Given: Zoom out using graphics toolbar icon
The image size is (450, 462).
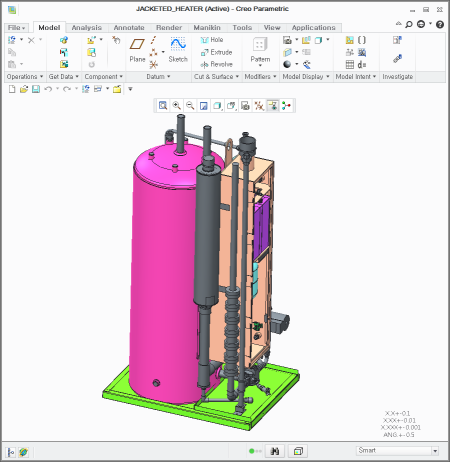Looking at the screenshot, I should pyautogui.click(x=190, y=106).
